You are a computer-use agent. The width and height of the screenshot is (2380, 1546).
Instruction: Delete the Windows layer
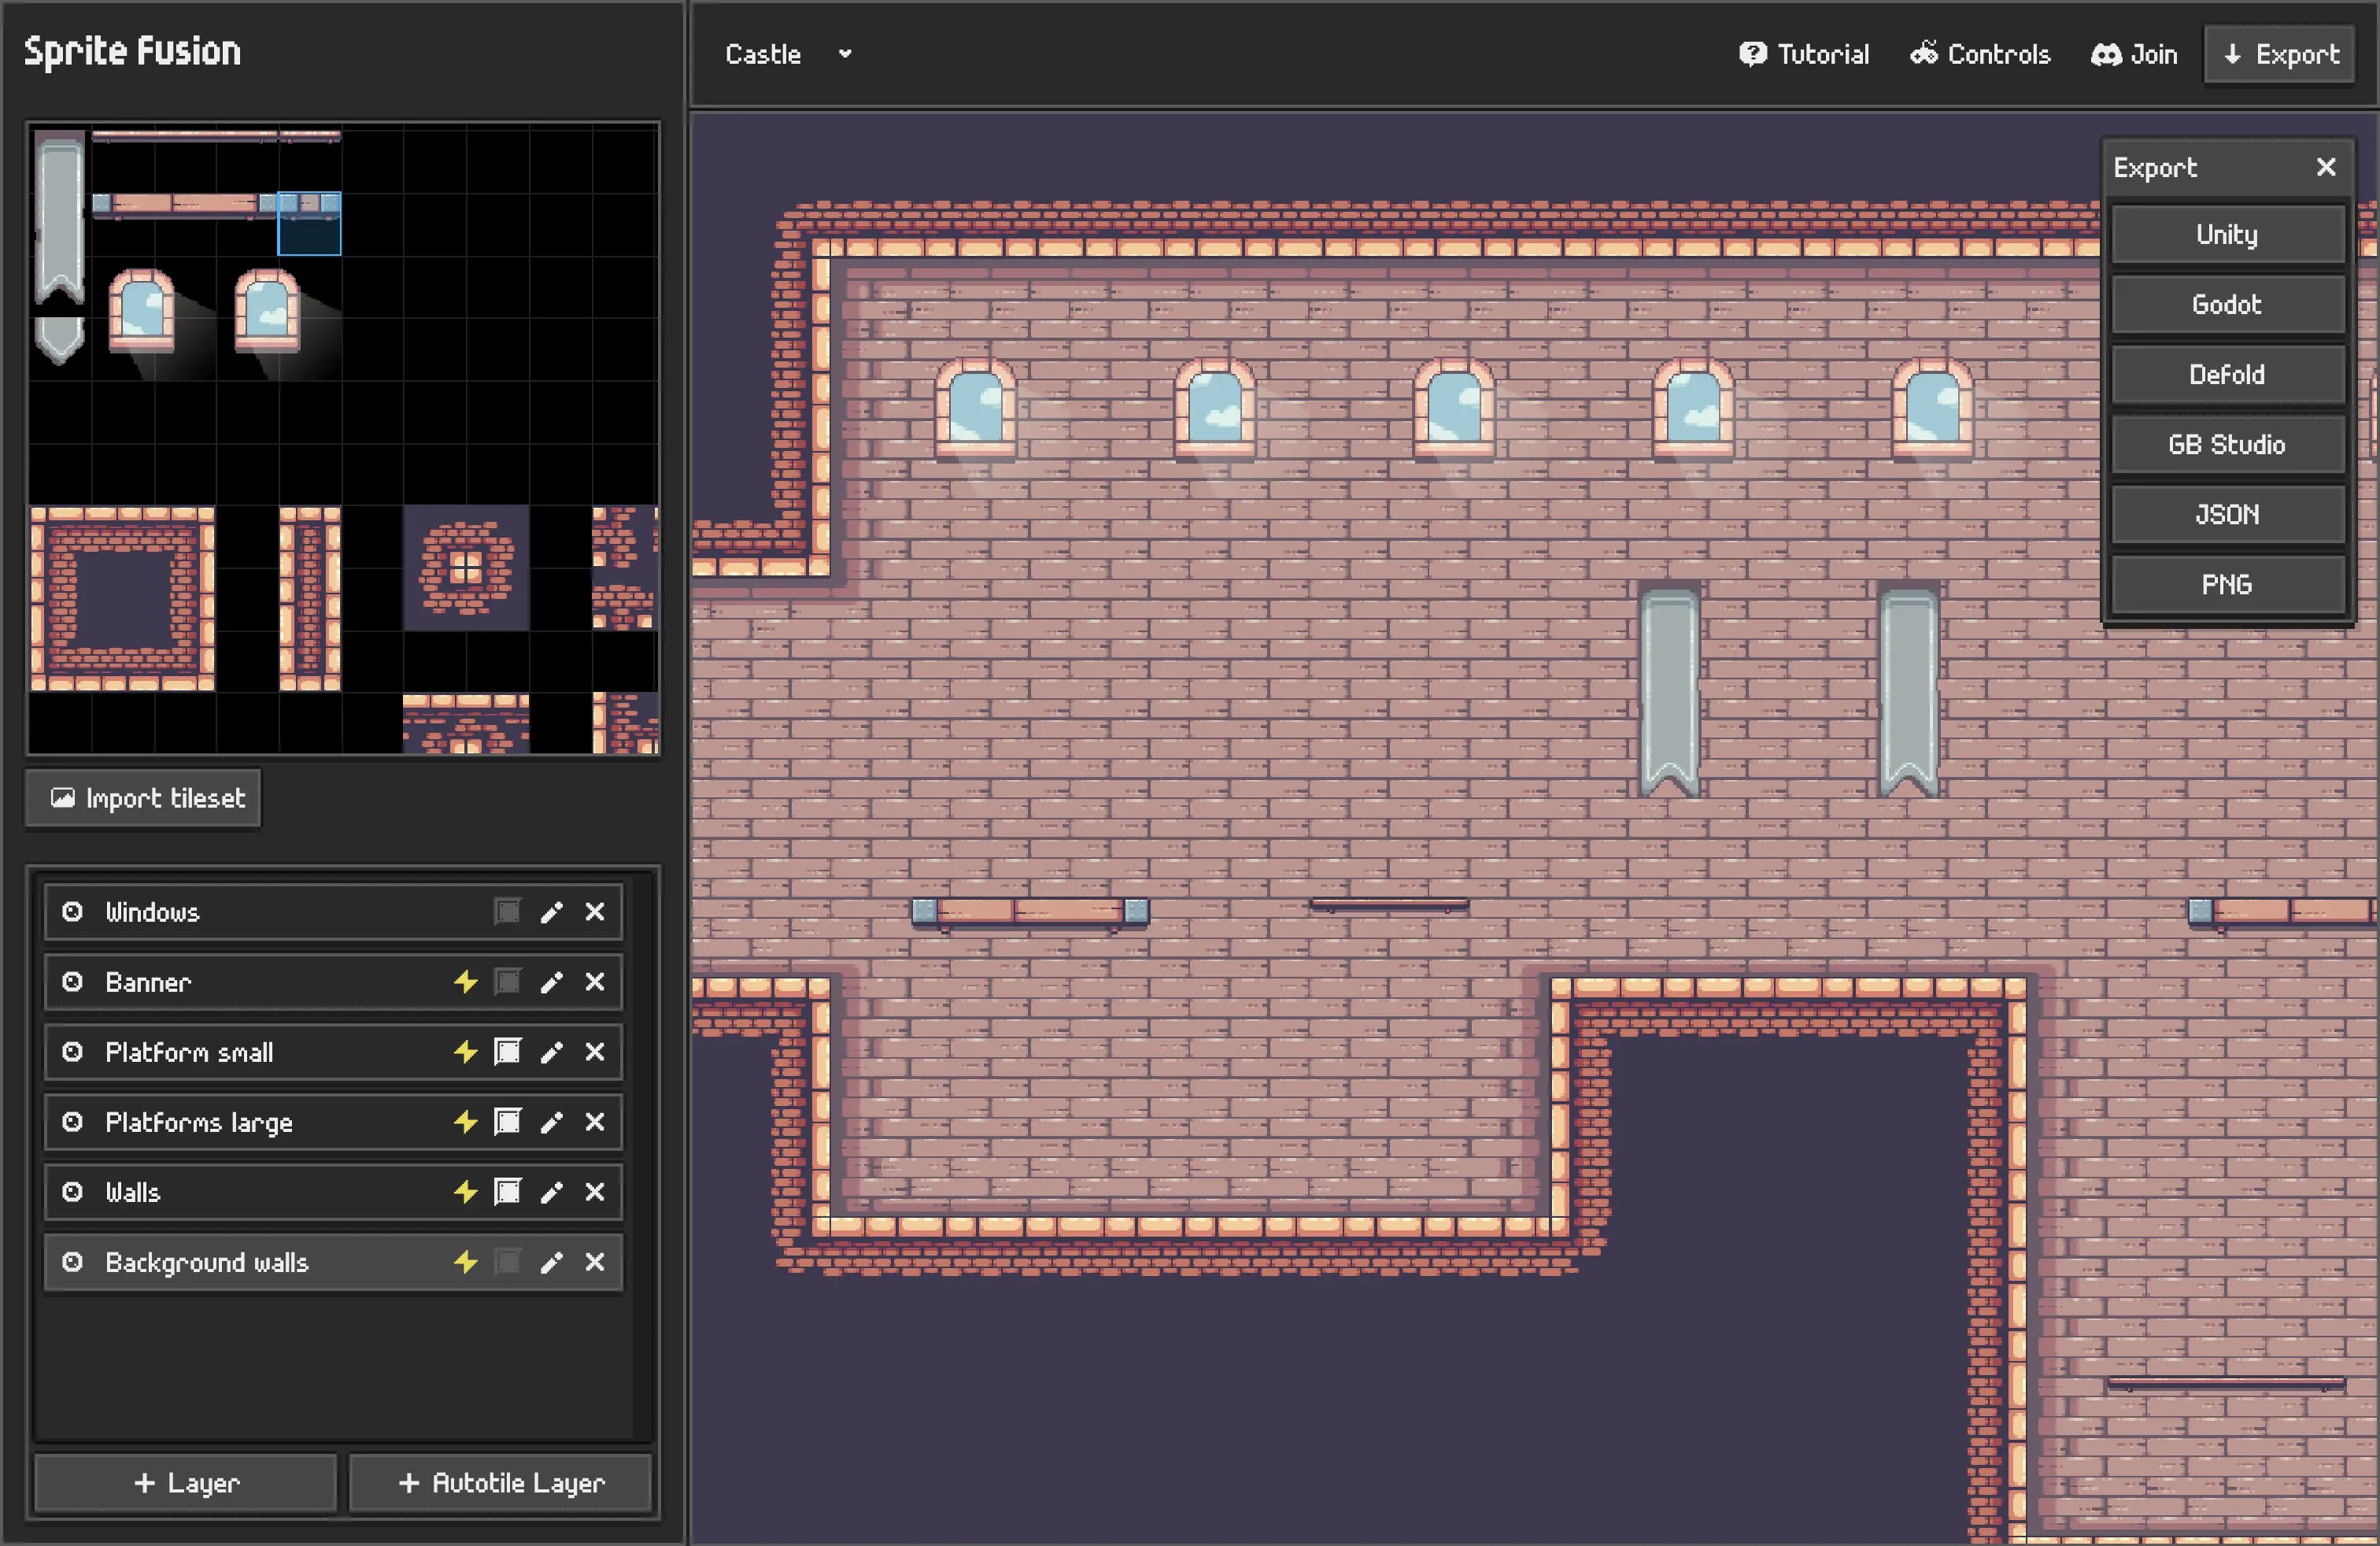[x=595, y=911]
